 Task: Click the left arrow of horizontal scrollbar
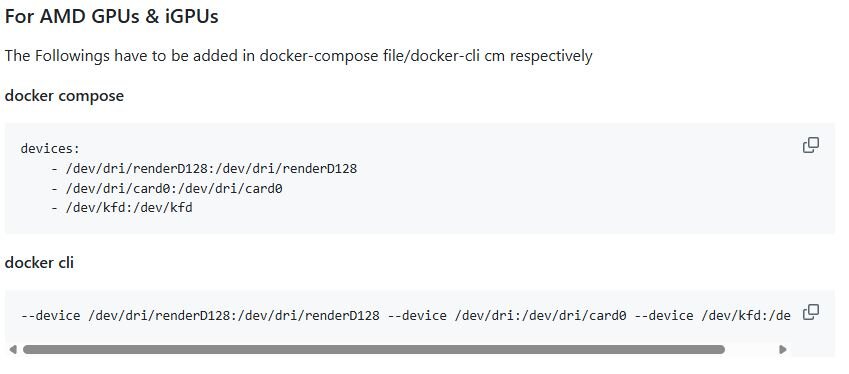click(13, 350)
